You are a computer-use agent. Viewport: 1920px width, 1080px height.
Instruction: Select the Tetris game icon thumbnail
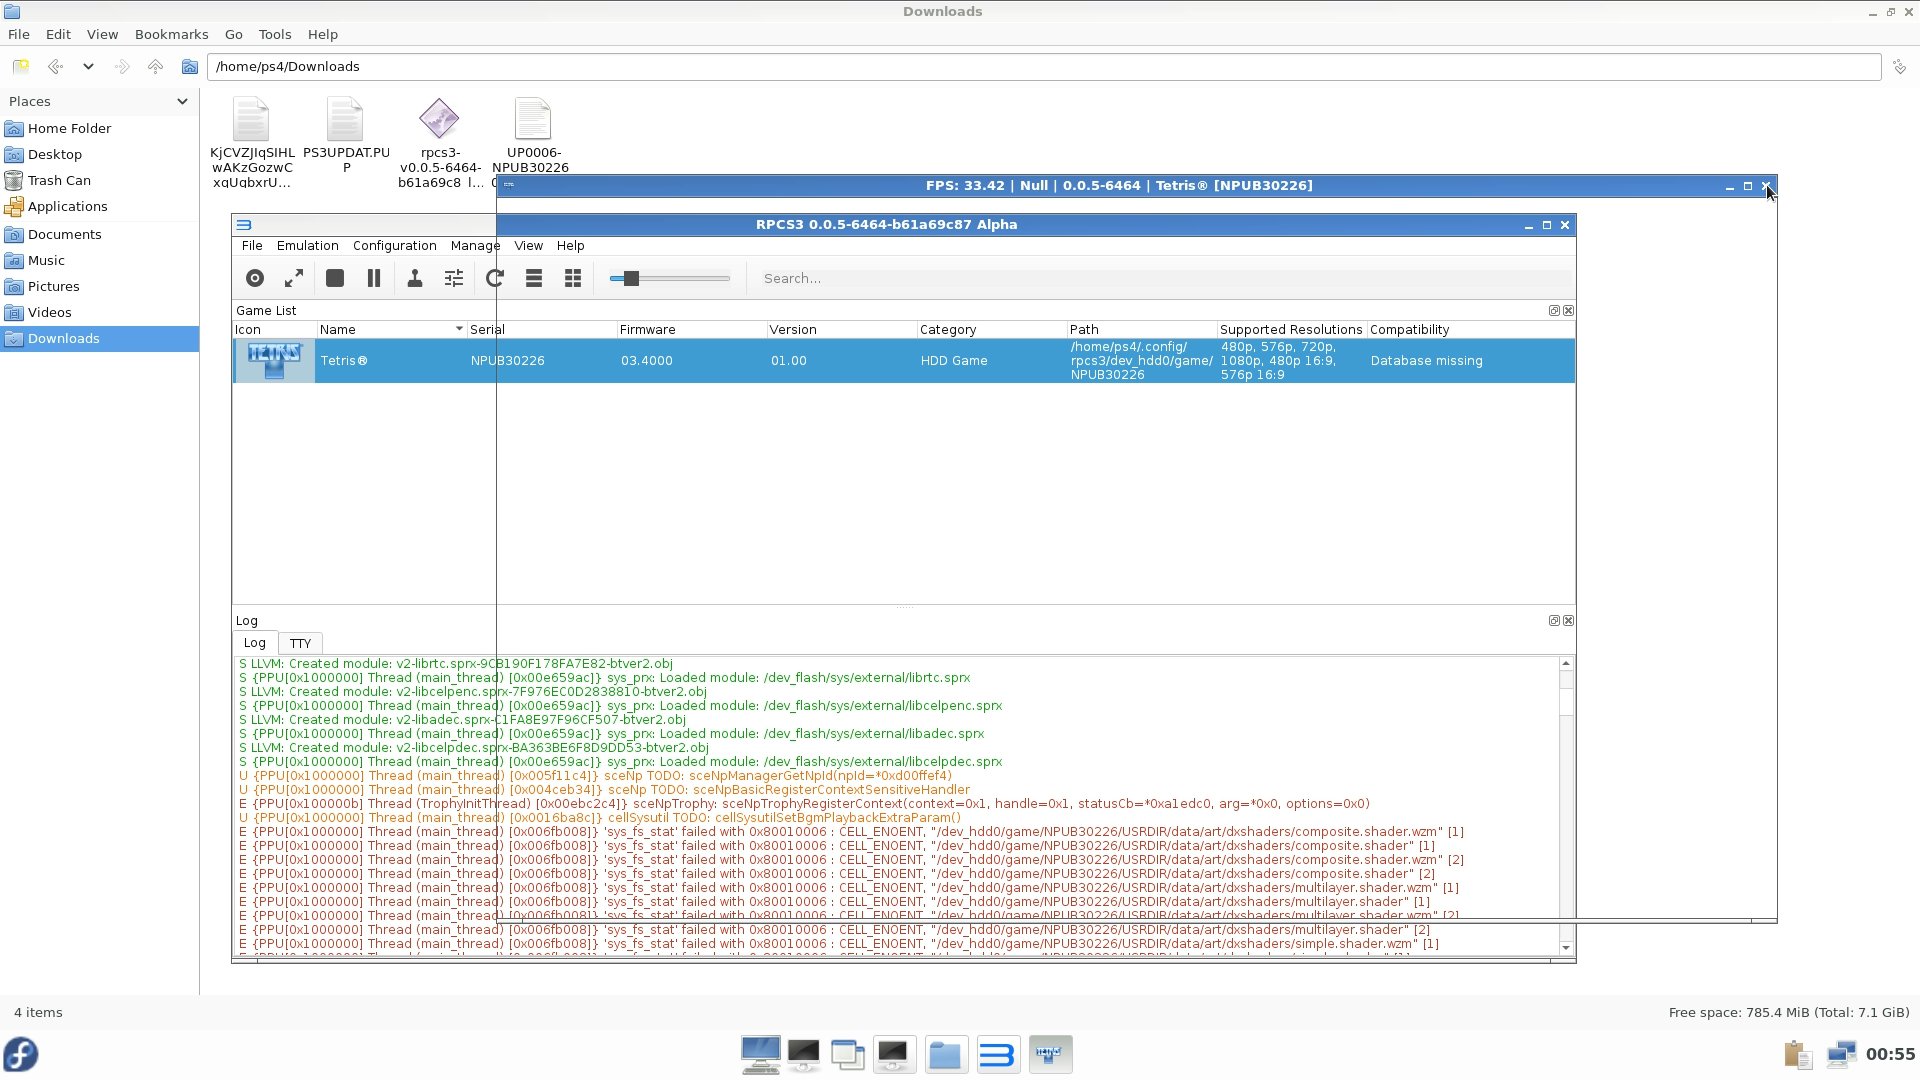coord(274,361)
